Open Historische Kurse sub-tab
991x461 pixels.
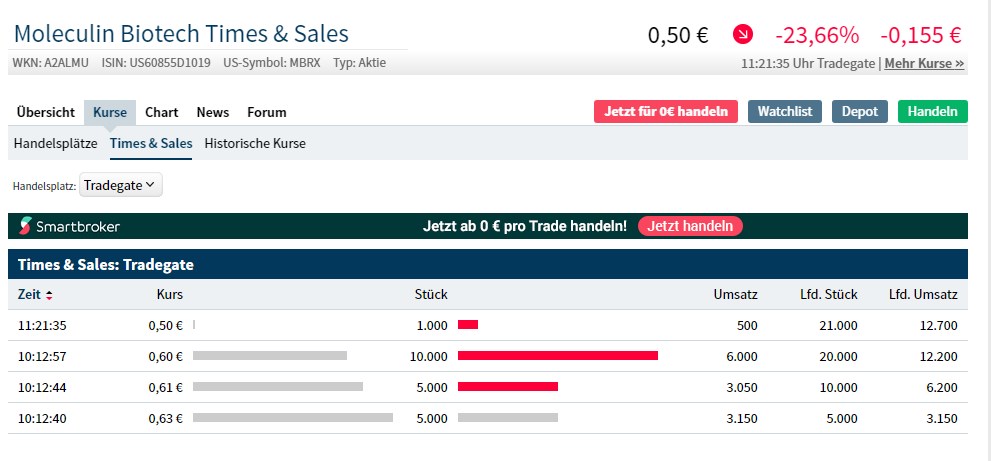[255, 143]
